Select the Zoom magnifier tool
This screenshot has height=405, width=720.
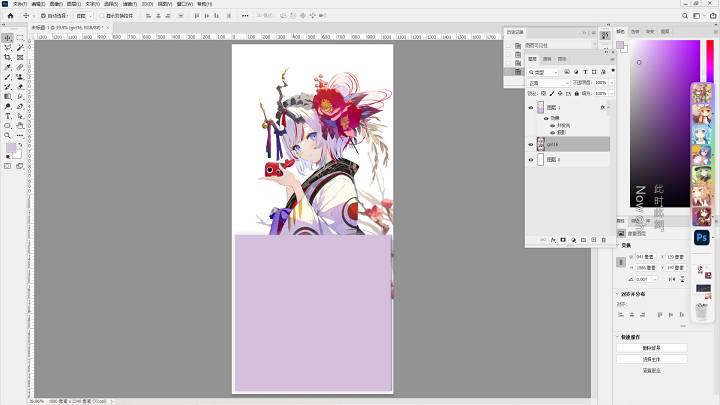pos(8,135)
